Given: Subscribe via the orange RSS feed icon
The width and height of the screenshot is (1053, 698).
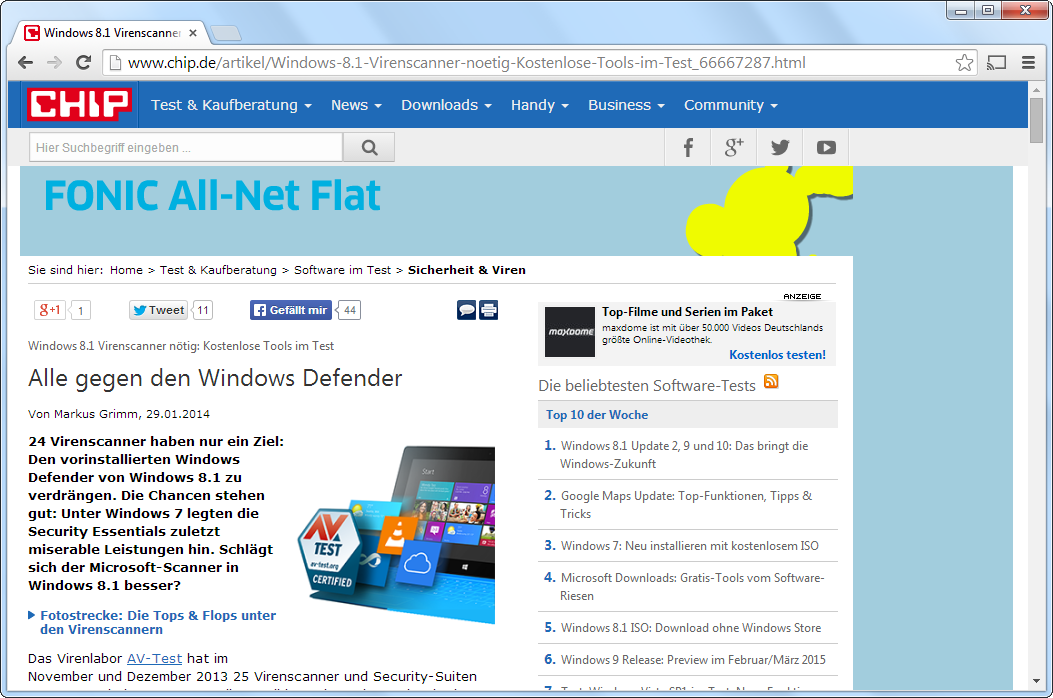Looking at the screenshot, I should pyautogui.click(x=771, y=382).
